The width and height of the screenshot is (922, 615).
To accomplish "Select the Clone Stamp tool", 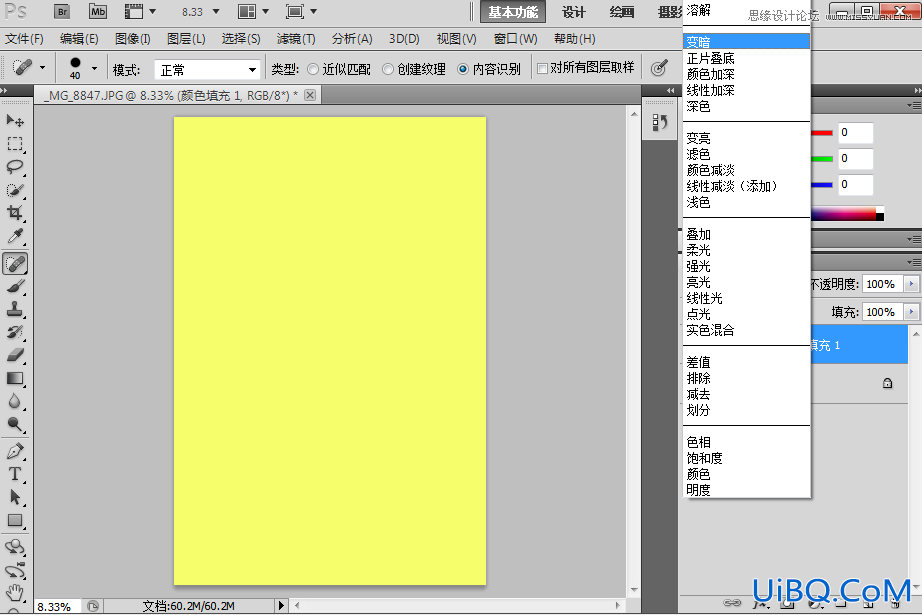I will [15, 309].
